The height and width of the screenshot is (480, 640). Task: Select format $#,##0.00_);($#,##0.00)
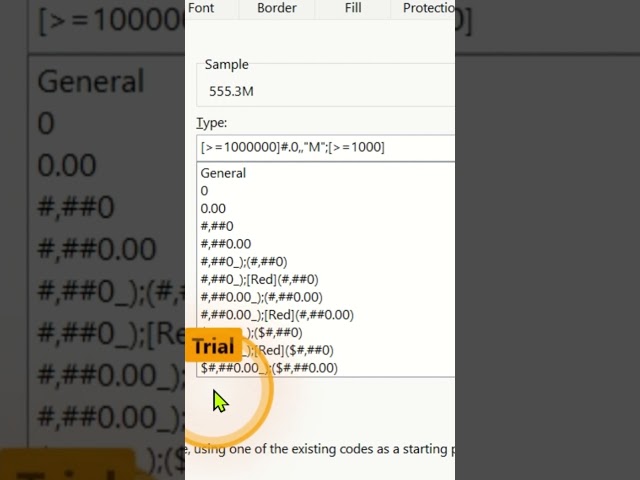269,368
